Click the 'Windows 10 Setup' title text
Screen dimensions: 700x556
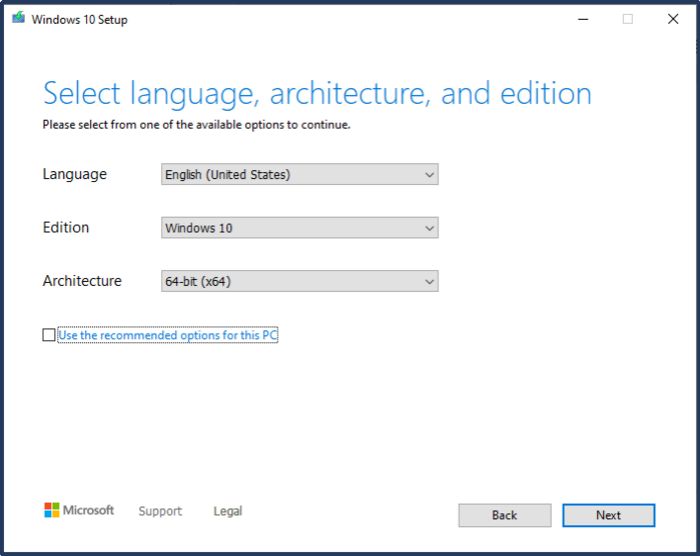point(80,19)
